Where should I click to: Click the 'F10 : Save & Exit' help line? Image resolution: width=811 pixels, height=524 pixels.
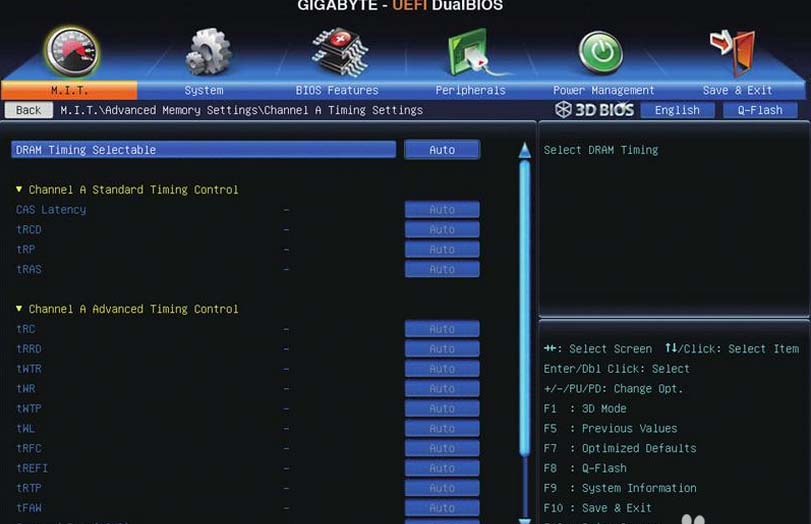pos(597,508)
